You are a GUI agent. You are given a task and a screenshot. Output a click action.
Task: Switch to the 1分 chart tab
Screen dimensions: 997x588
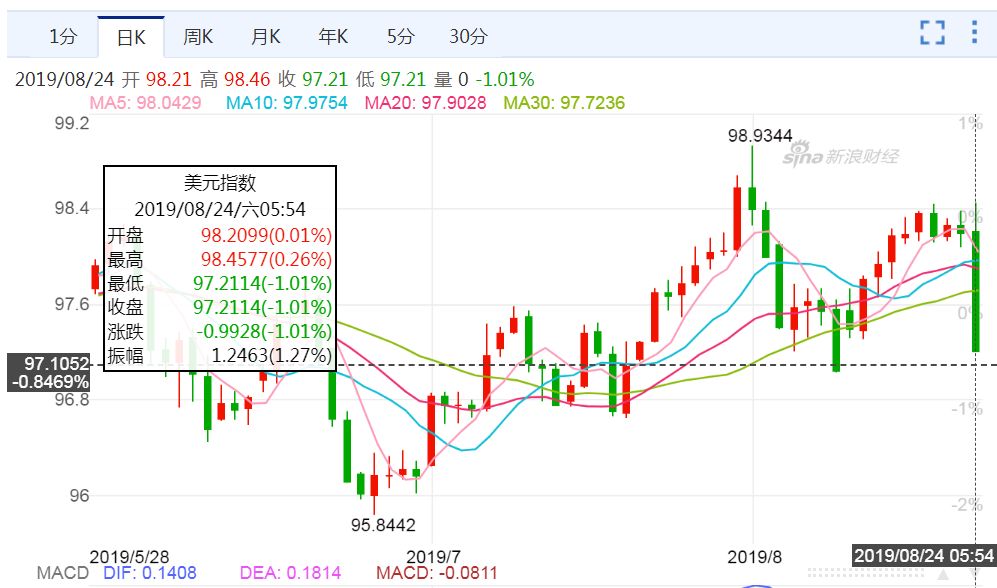62,37
